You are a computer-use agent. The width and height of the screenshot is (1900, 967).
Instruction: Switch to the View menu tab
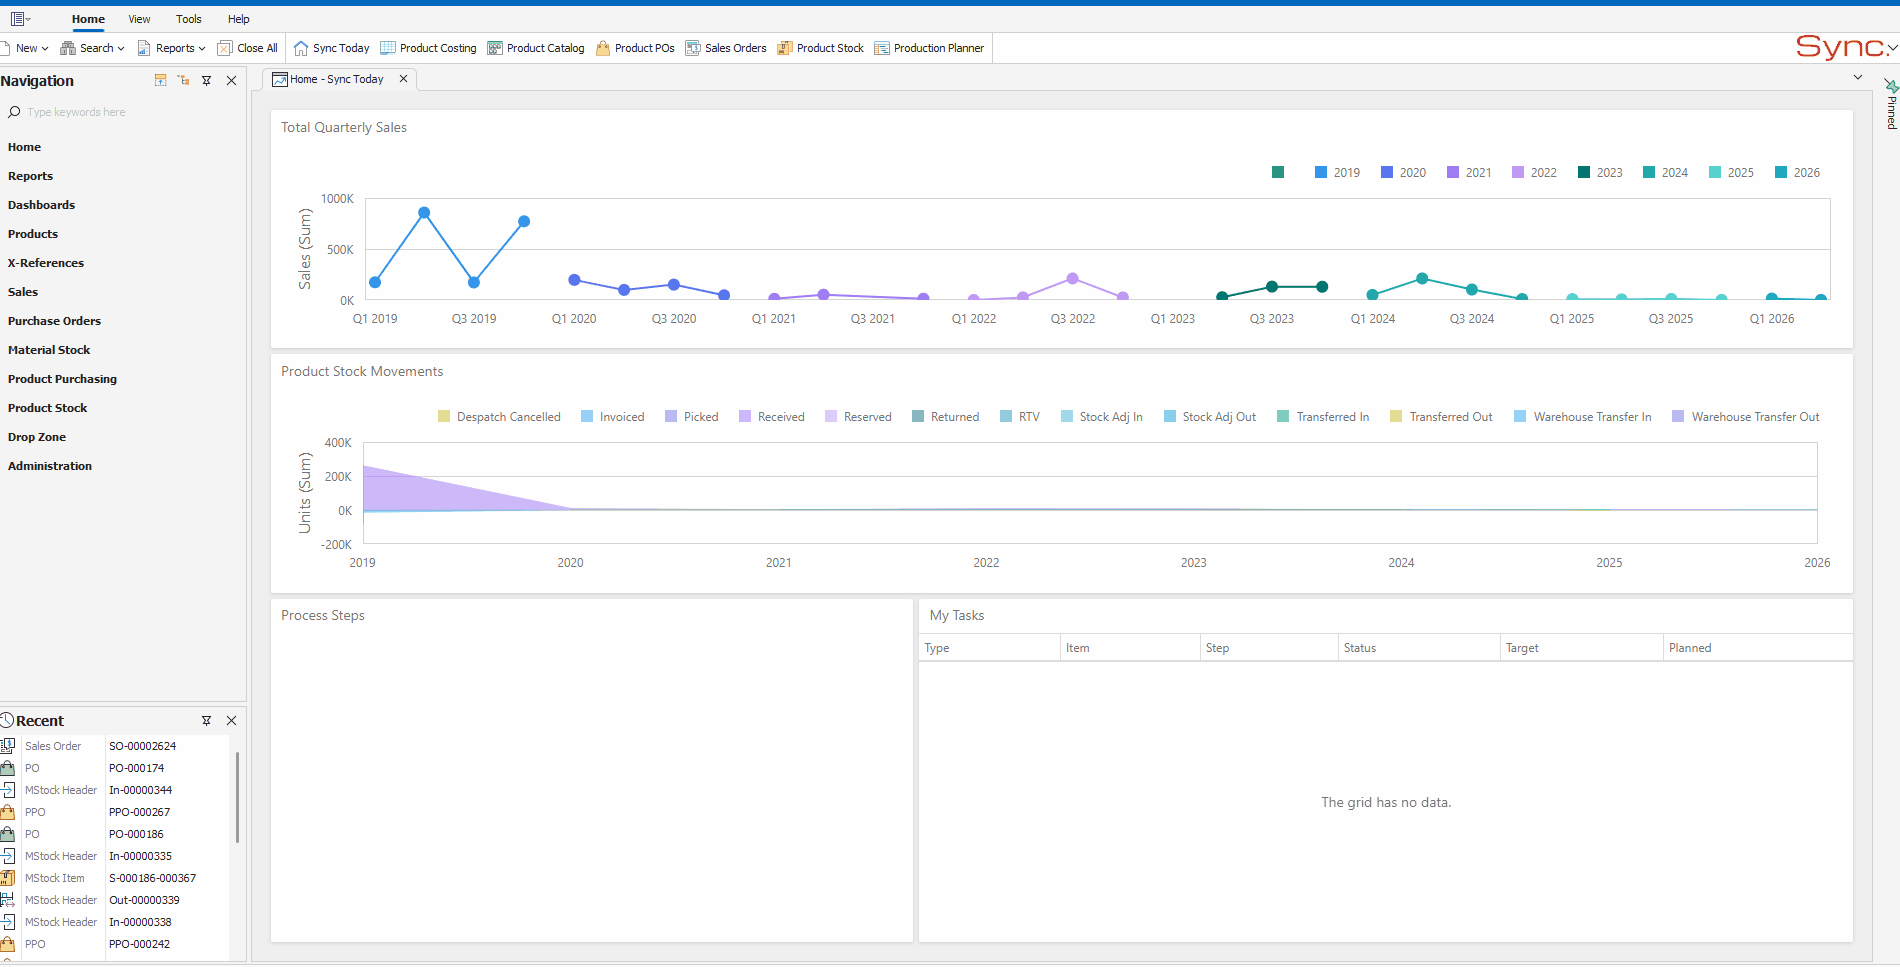(x=139, y=19)
